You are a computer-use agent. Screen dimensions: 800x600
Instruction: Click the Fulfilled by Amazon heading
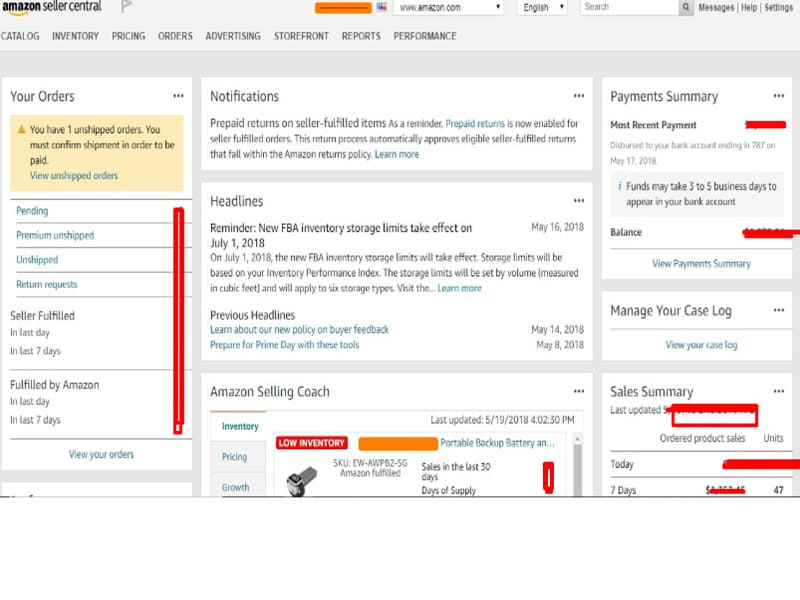(55, 385)
